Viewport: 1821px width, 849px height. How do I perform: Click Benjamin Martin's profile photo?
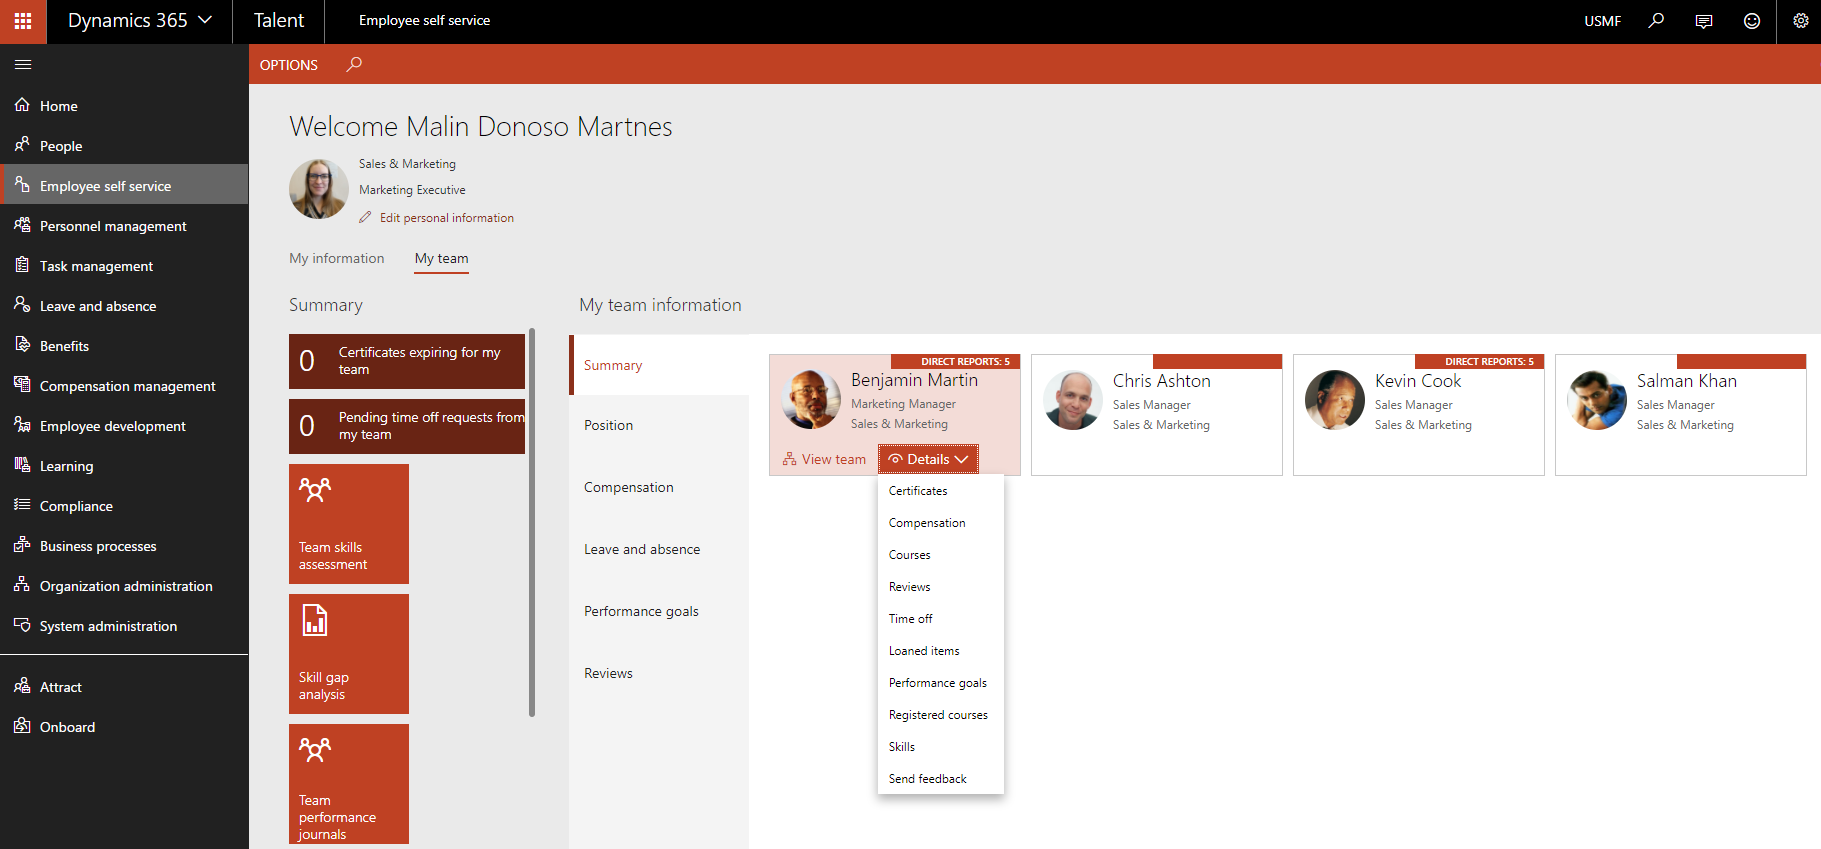[811, 399]
